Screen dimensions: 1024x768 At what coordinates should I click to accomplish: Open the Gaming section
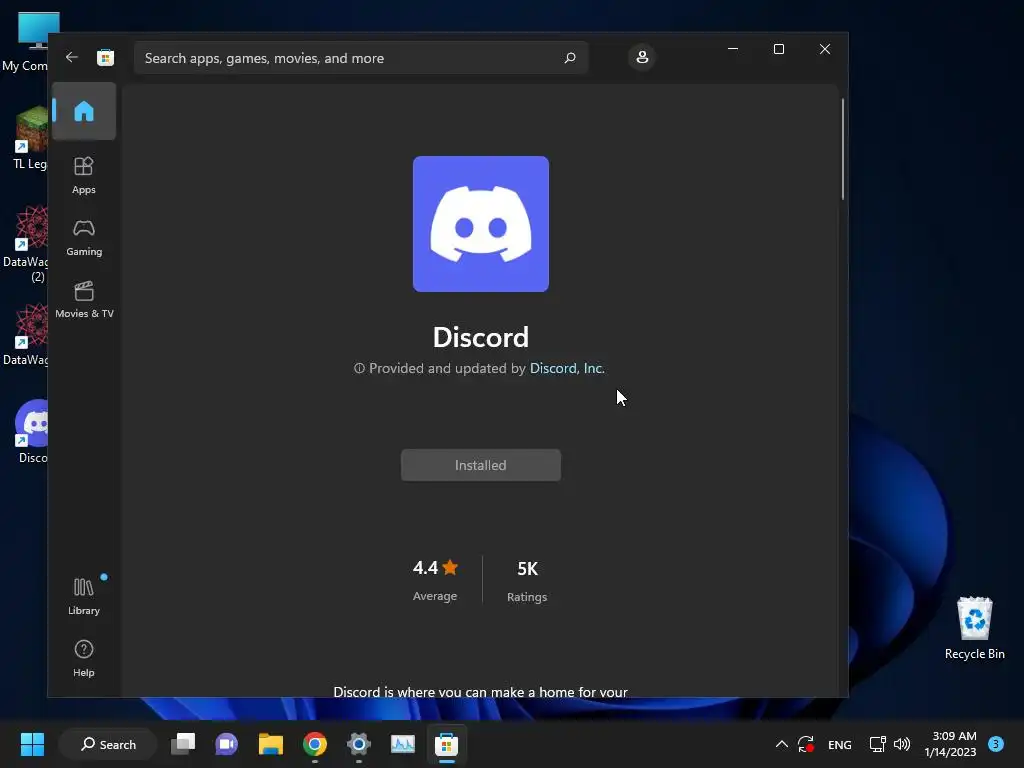pyautogui.click(x=84, y=238)
